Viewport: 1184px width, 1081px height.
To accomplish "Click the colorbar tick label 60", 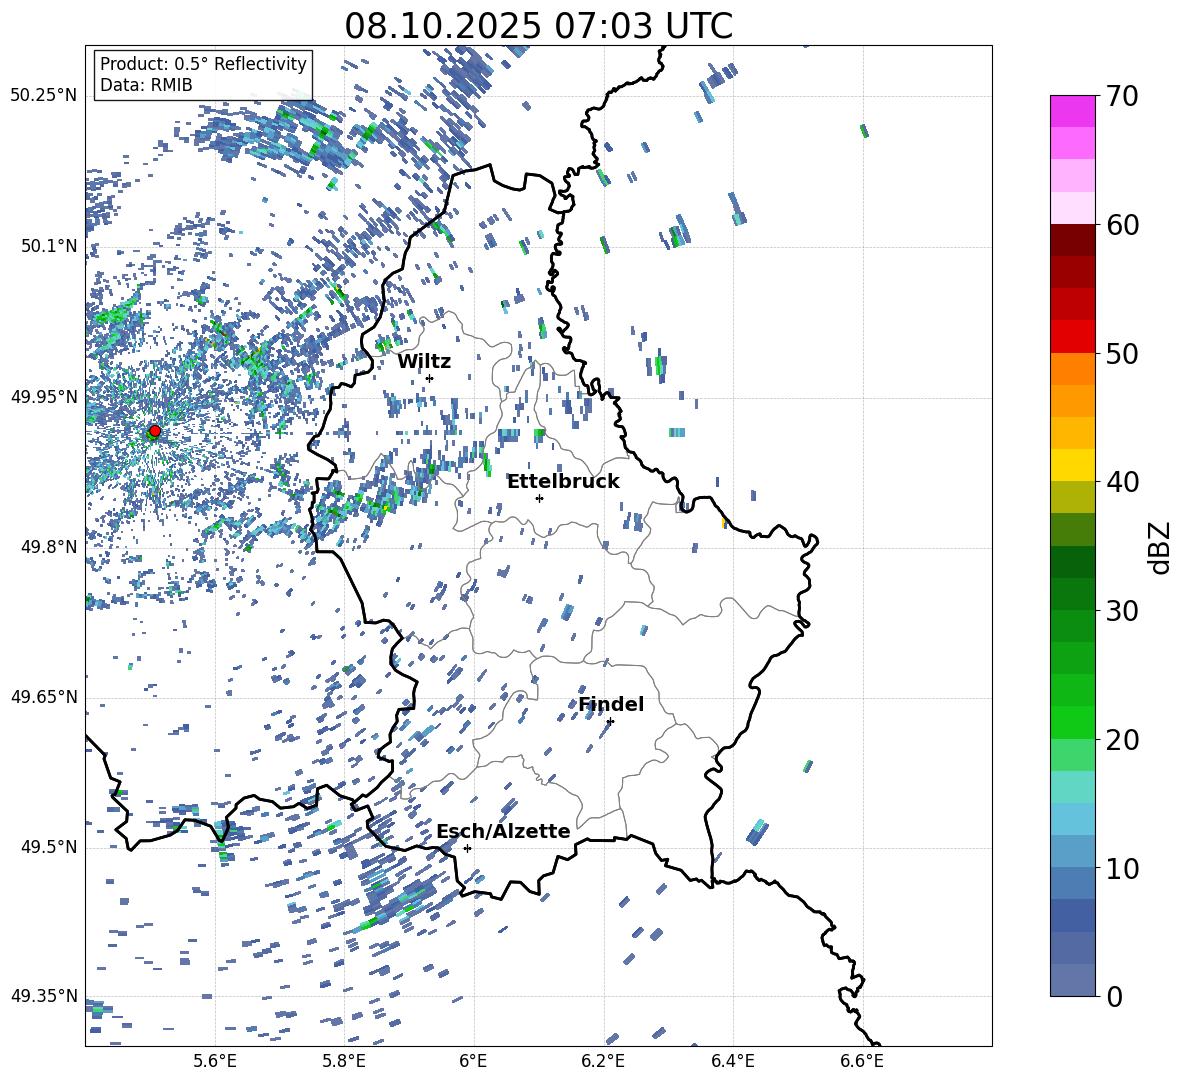I will coord(1122,225).
